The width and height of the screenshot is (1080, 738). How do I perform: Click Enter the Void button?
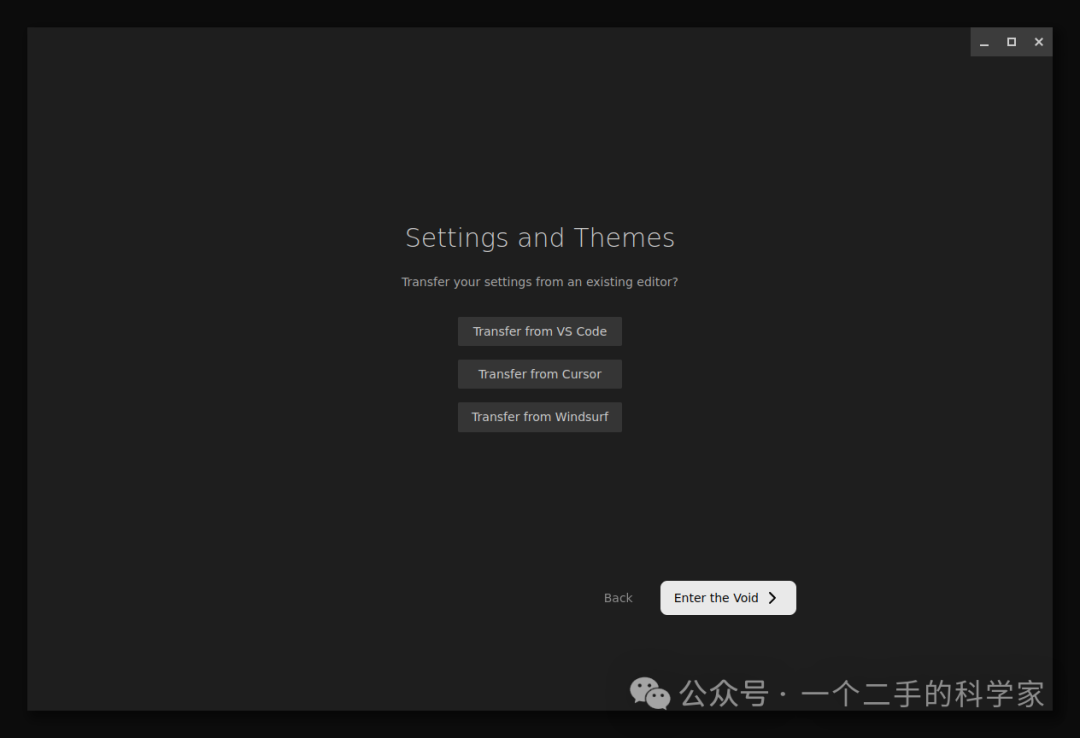pyautogui.click(x=728, y=598)
